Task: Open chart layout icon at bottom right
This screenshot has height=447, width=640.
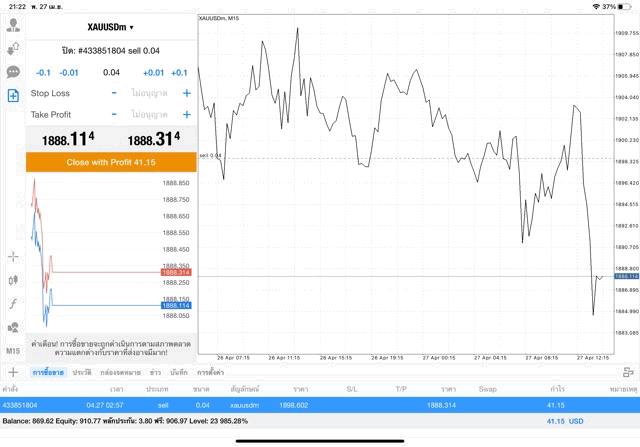Action: [x=628, y=372]
